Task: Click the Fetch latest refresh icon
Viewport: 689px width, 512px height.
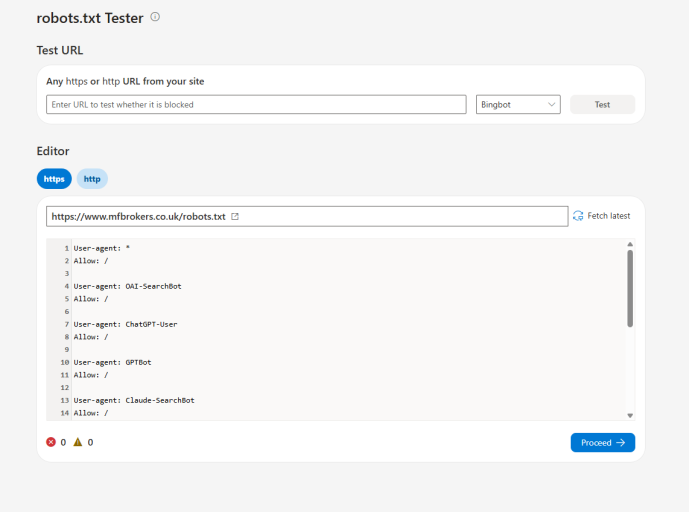Action: pos(578,216)
